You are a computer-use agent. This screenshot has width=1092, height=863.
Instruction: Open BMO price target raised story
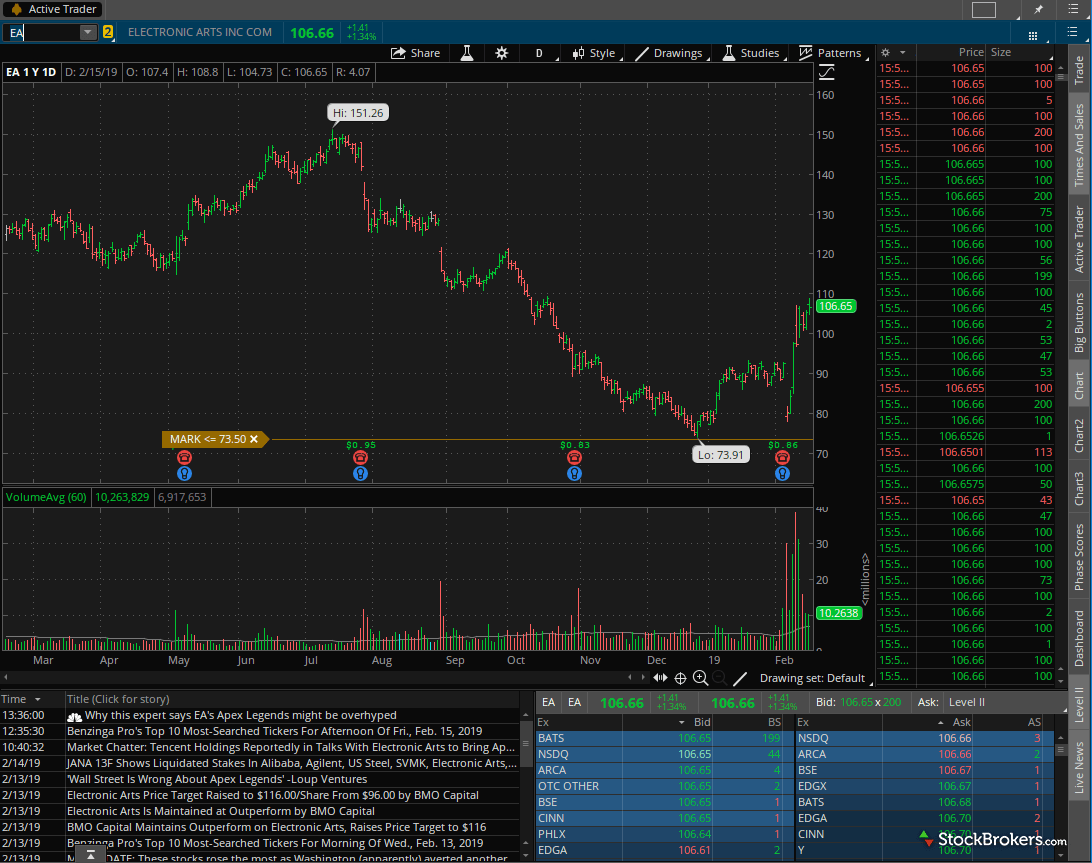point(273,795)
